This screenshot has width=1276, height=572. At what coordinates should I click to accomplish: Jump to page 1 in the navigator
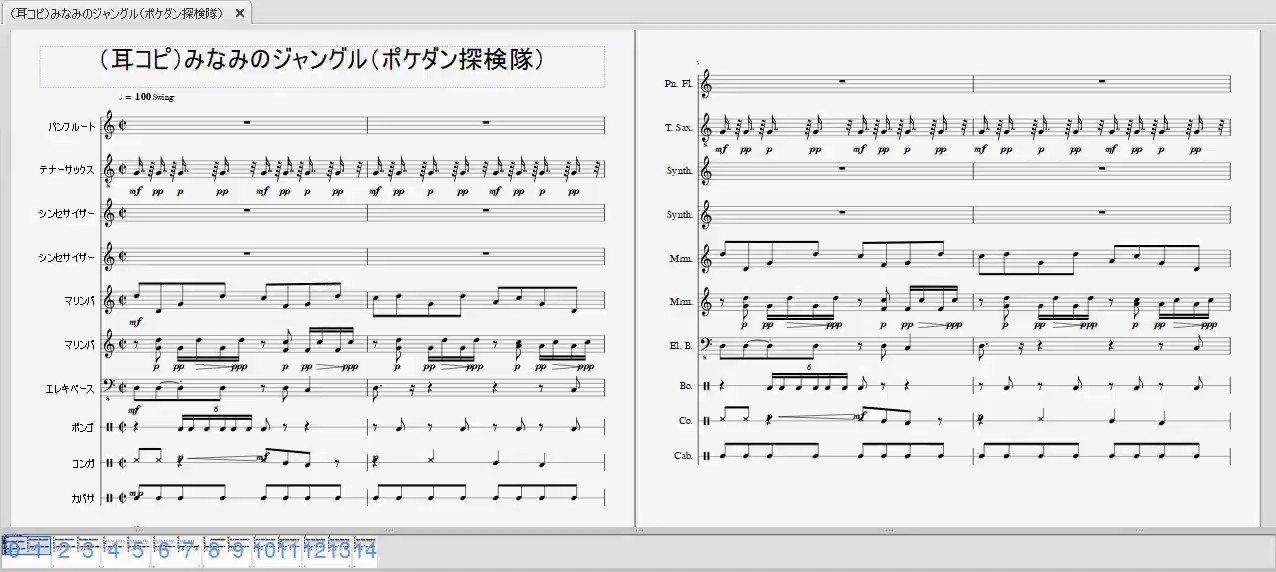(37, 549)
